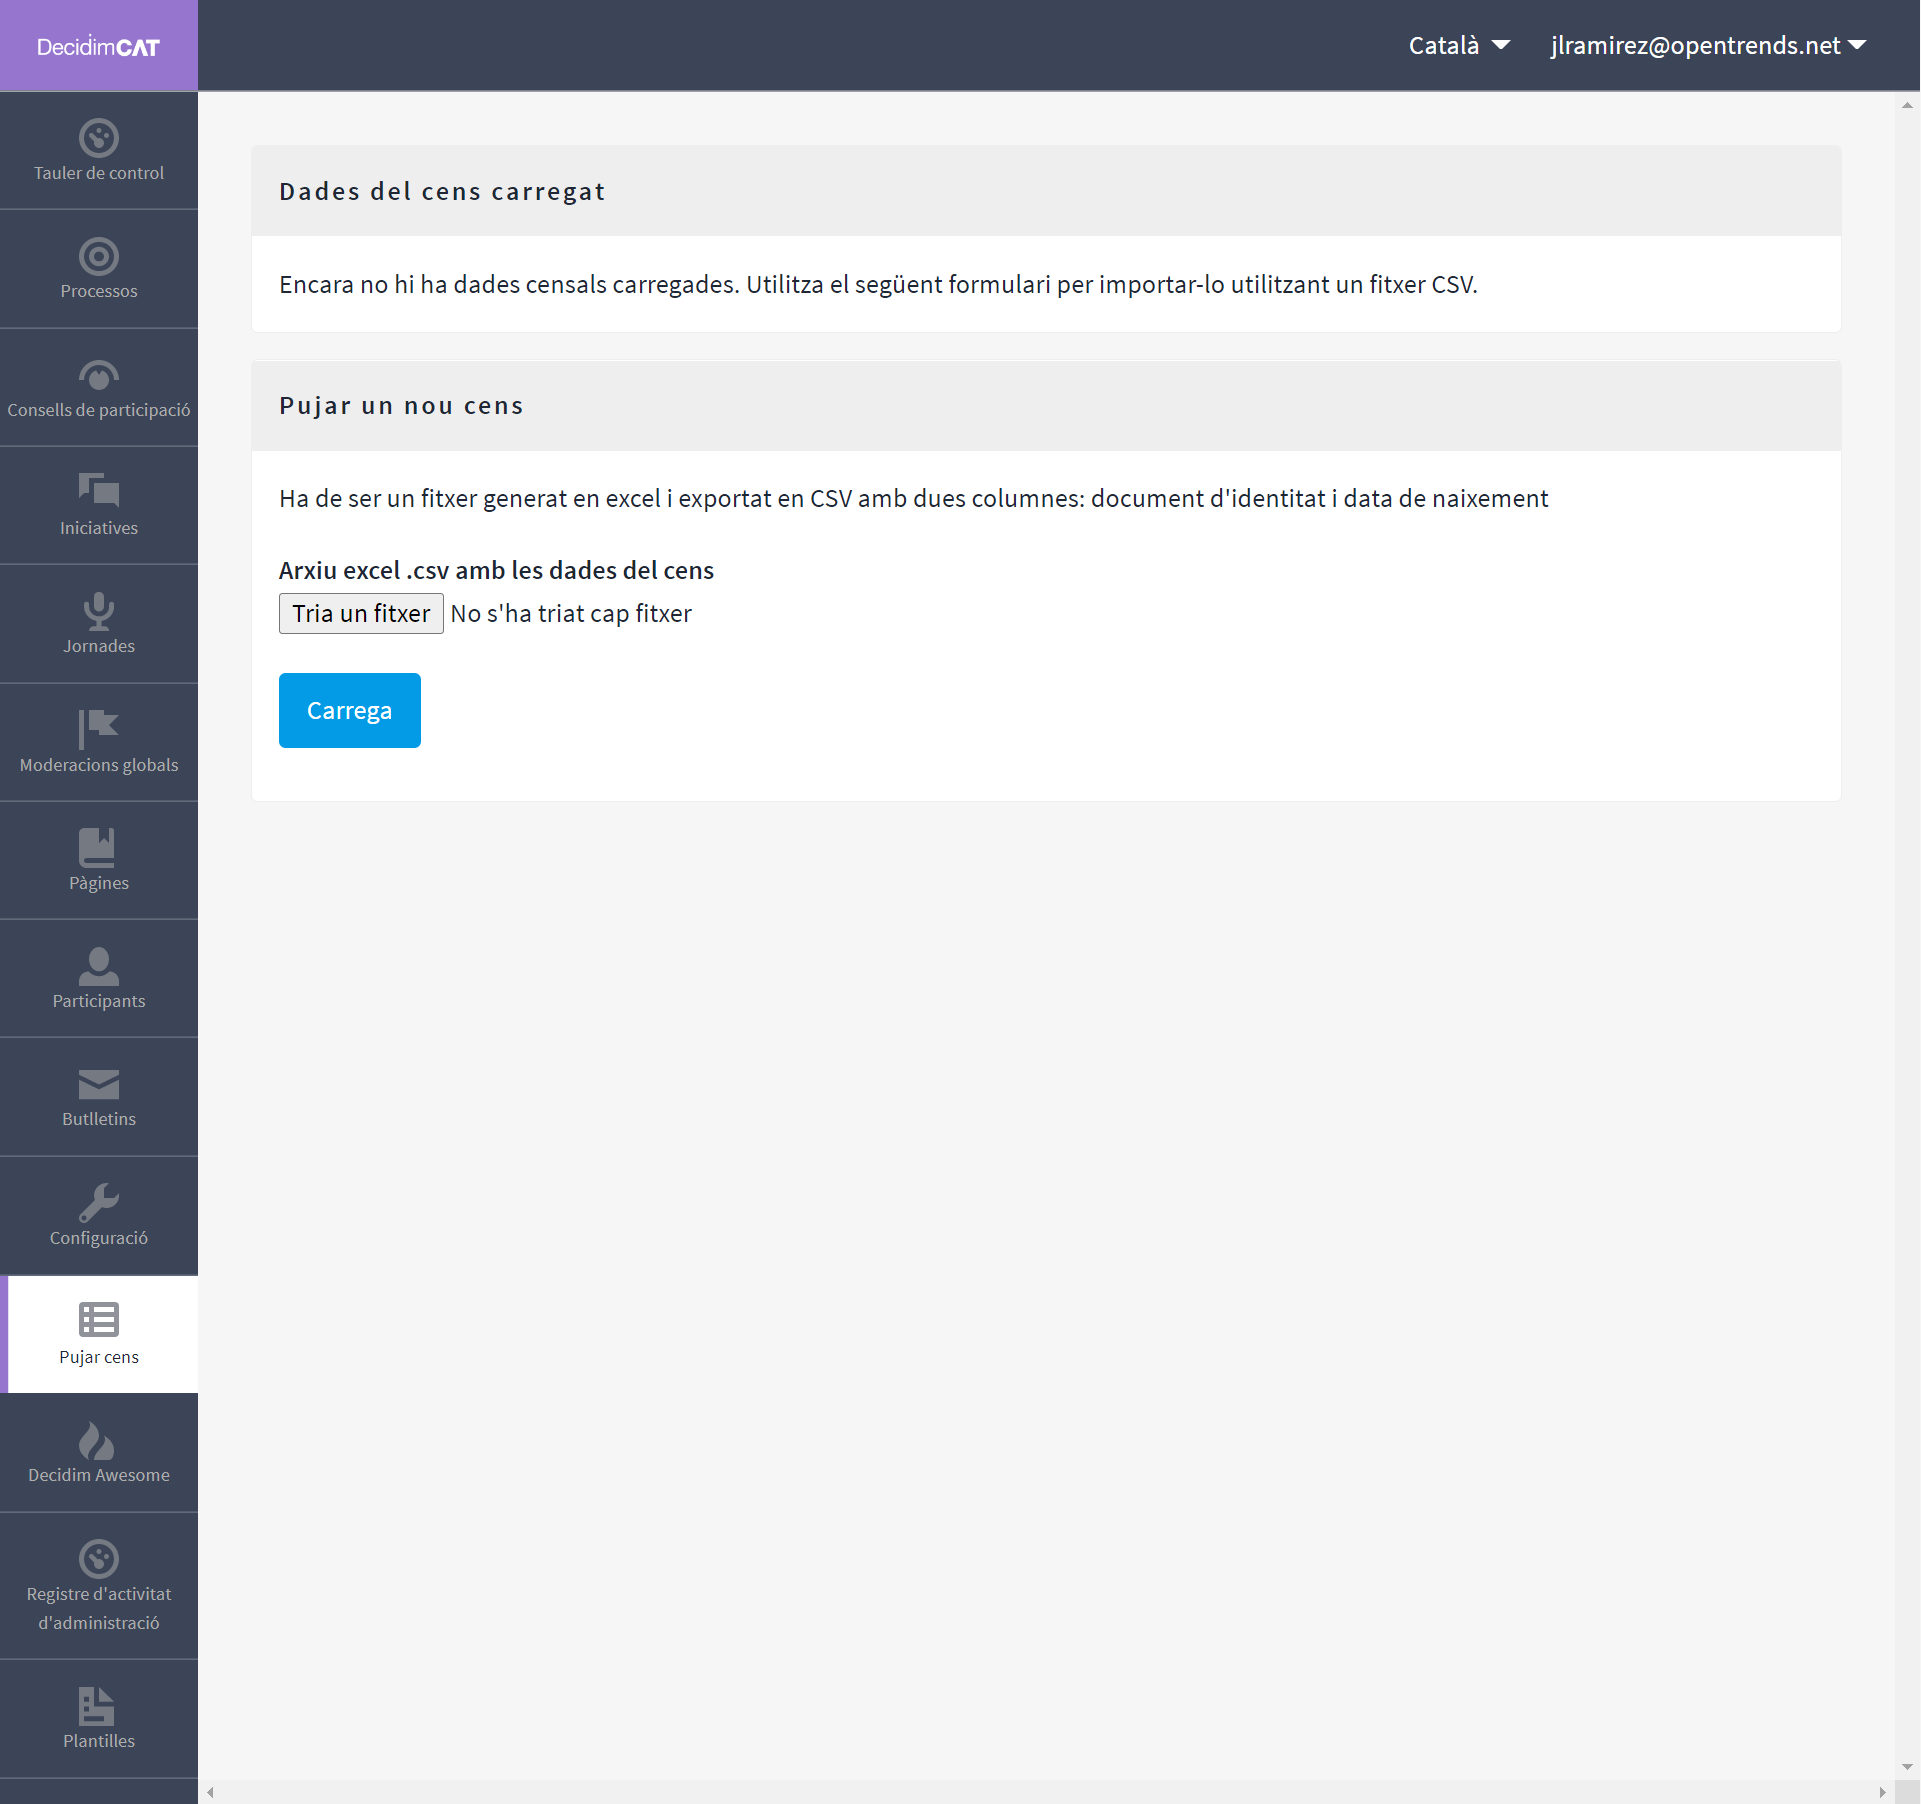Open the Processos target icon
Image resolution: width=1921 pixels, height=1804 pixels.
click(x=99, y=257)
